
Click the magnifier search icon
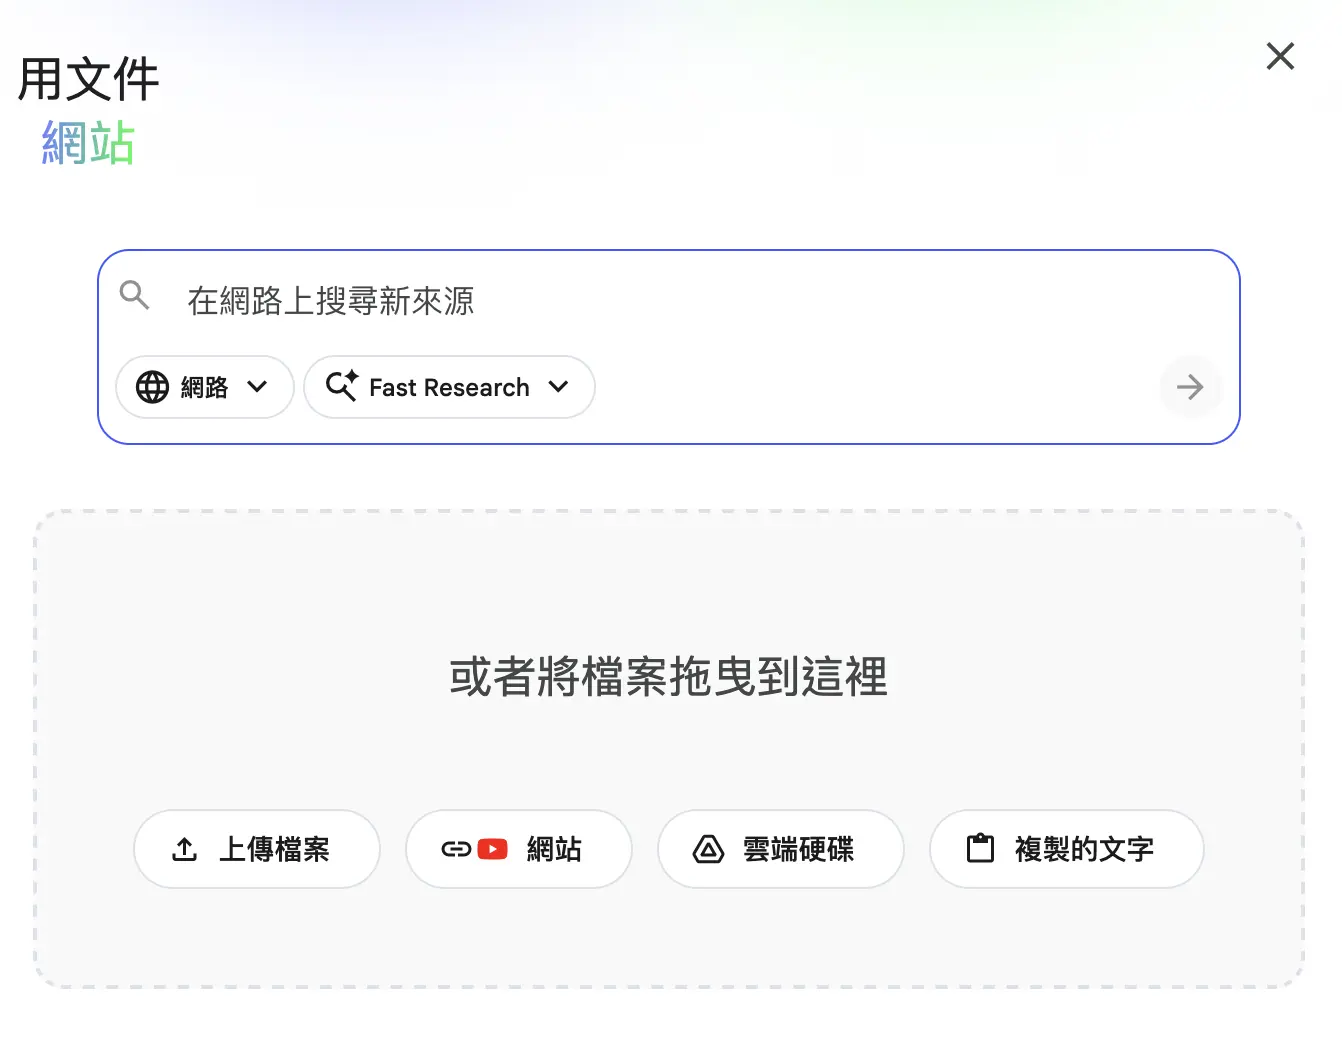134,295
